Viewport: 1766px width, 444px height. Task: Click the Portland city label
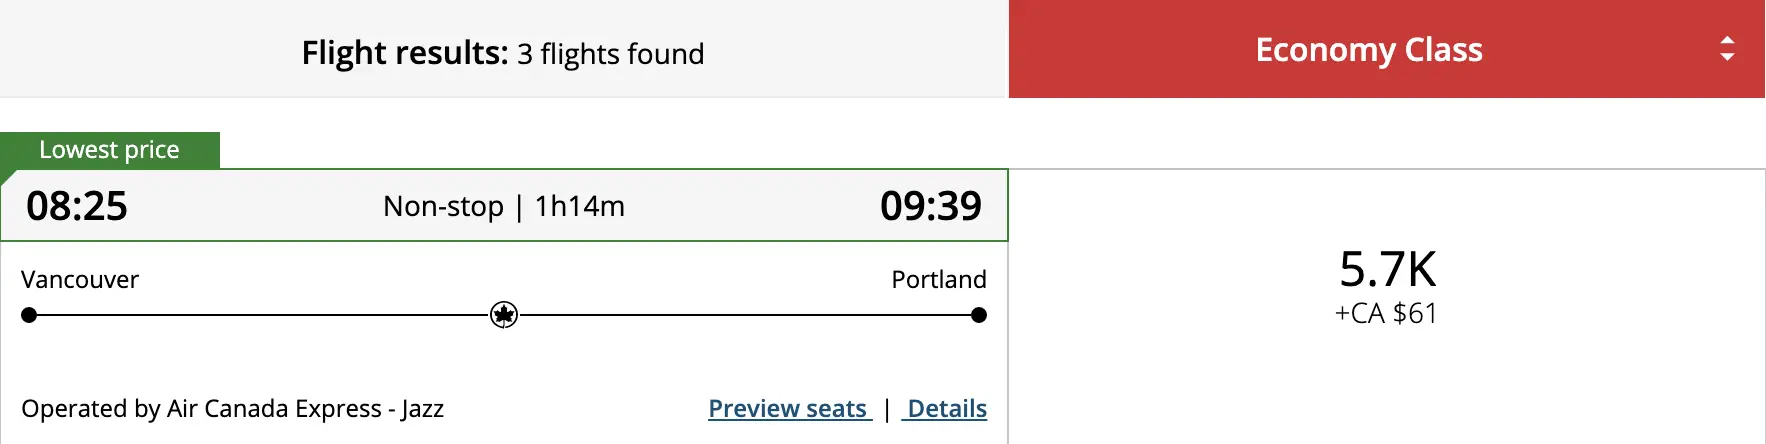pyautogui.click(x=939, y=279)
